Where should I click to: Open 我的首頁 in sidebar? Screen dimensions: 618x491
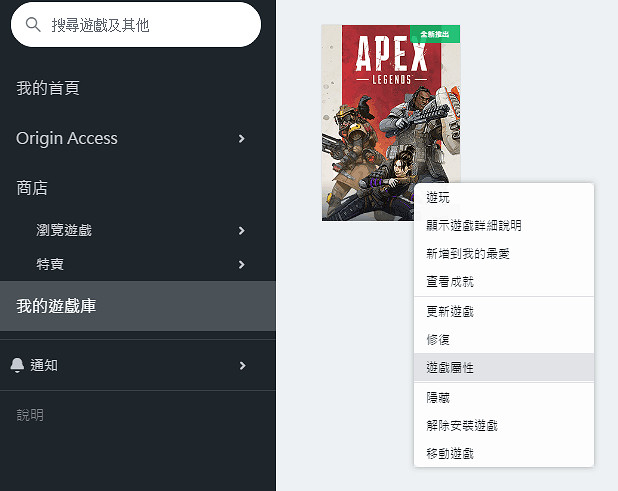48,88
